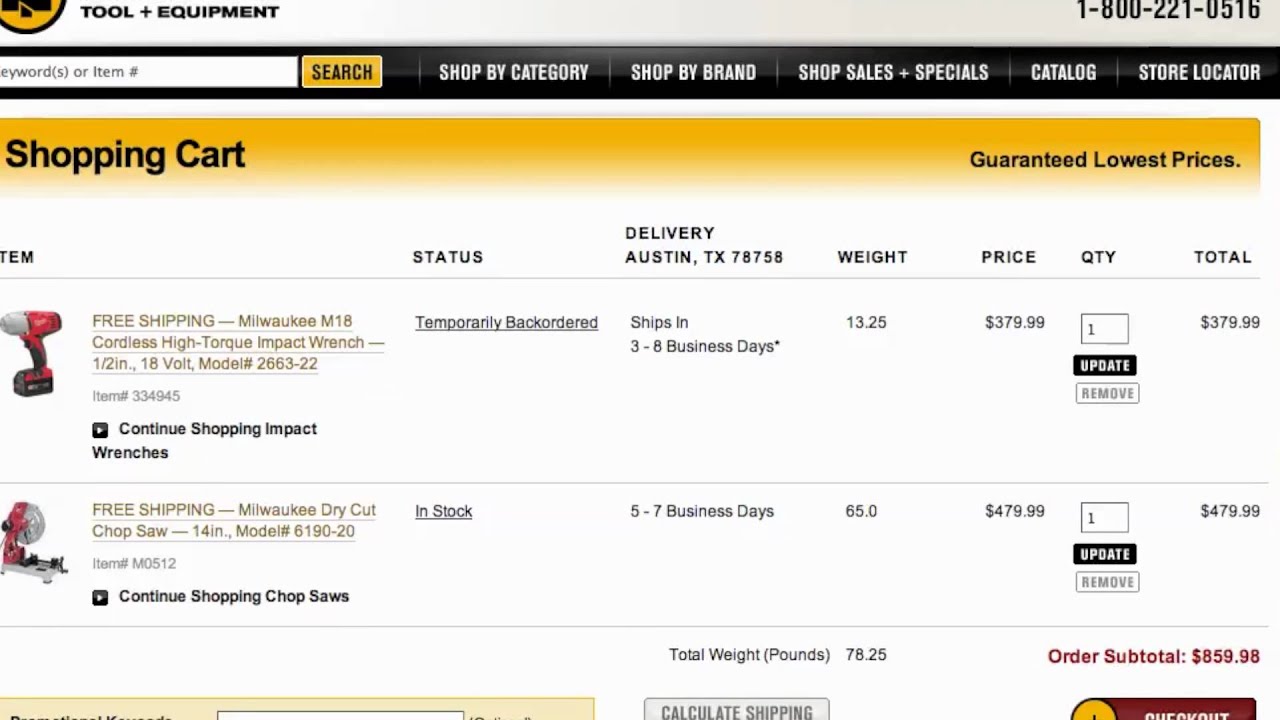Image resolution: width=1280 pixels, height=720 pixels.
Task: Click the yellow SEARCH button
Action: click(342, 72)
